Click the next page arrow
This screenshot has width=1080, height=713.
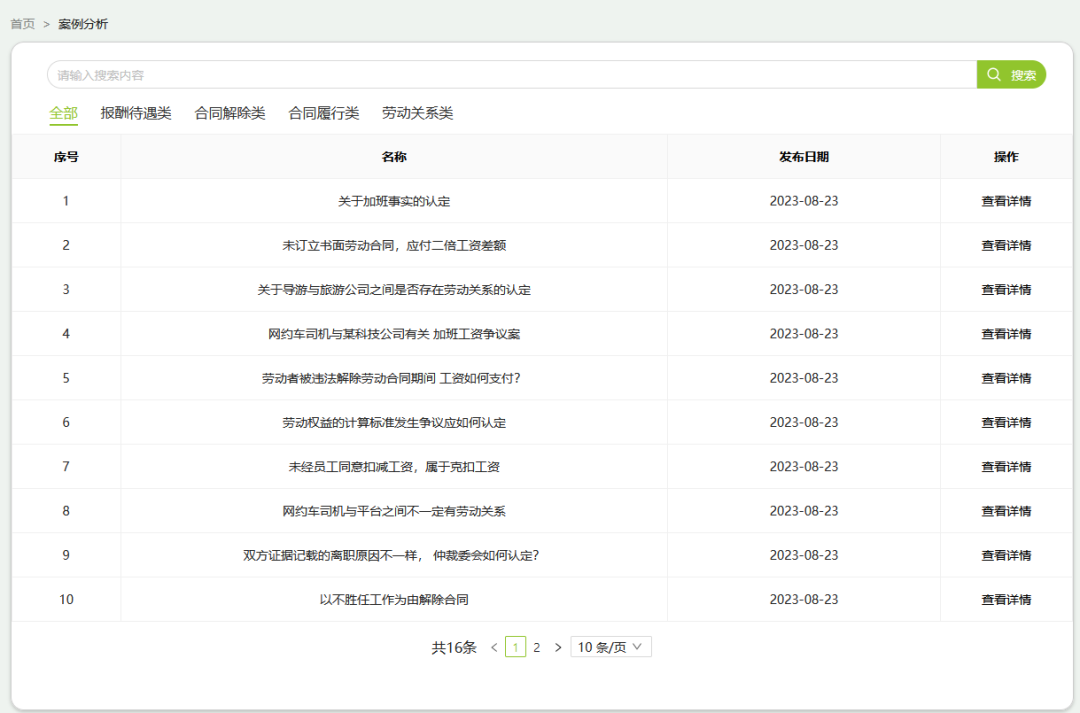[558, 648]
